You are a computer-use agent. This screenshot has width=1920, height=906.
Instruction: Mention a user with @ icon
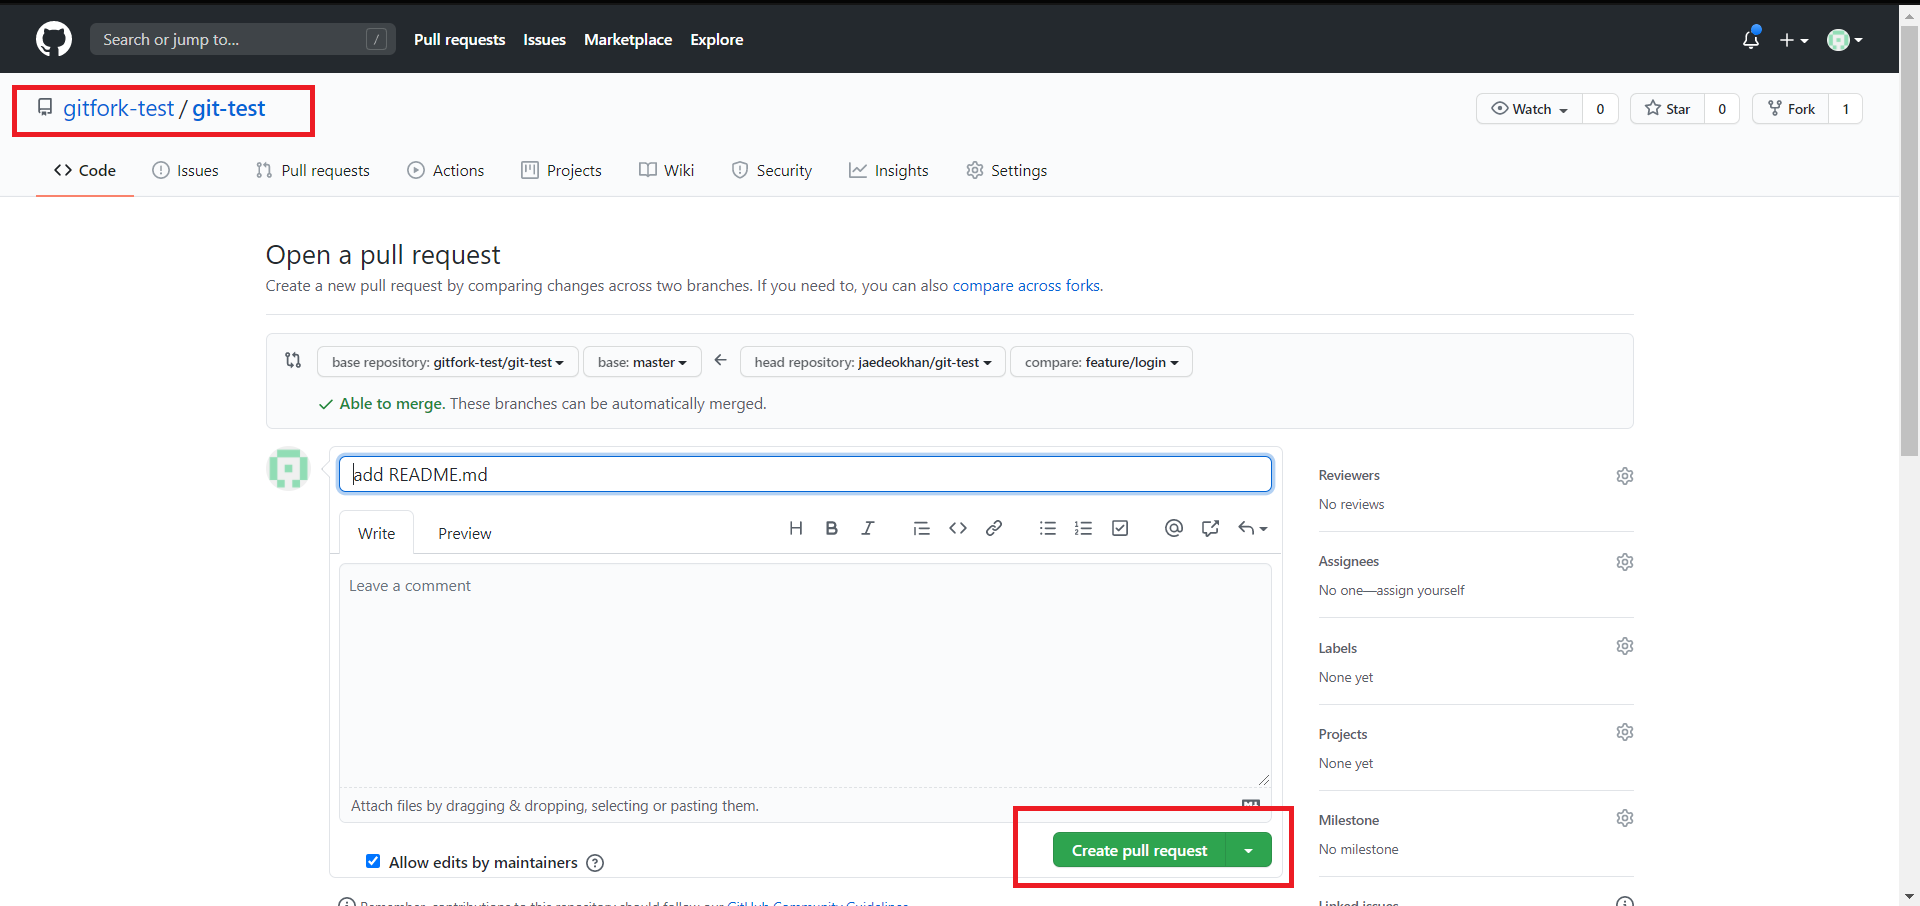point(1174,528)
